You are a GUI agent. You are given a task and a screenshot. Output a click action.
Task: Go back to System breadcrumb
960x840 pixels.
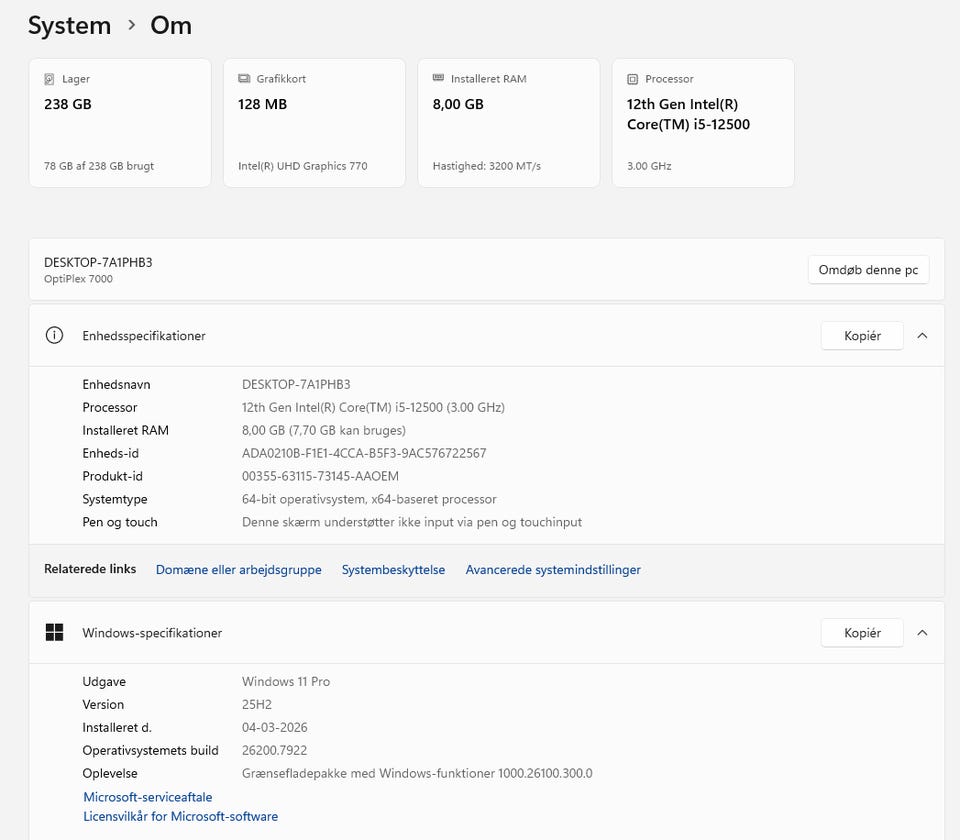[69, 26]
